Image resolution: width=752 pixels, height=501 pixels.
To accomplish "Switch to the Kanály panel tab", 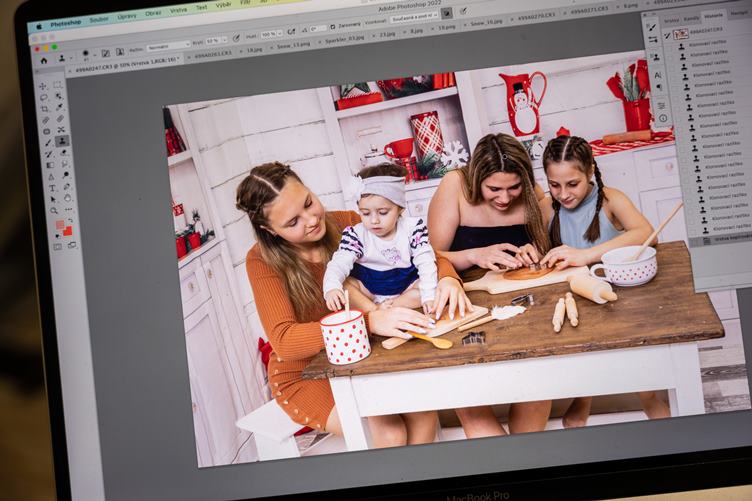I will [x=691, y=19].
